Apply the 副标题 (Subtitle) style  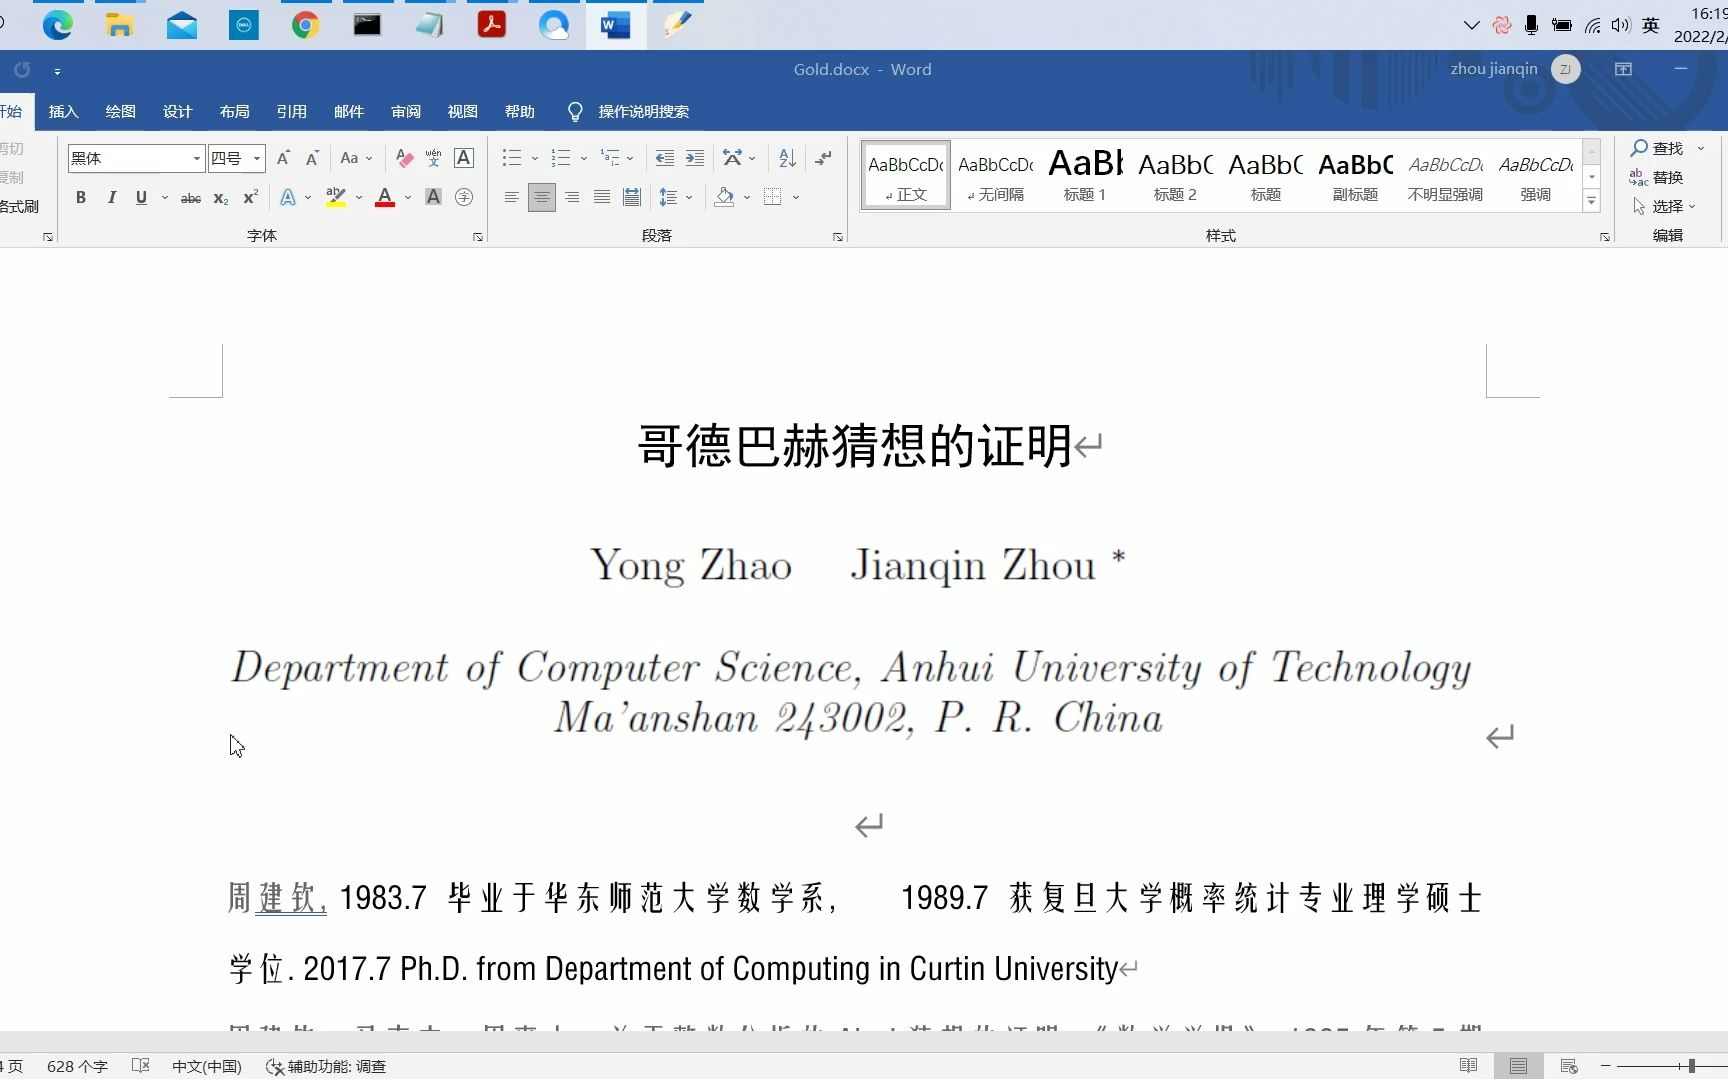pyautogui.click(x=1355, y=176)
